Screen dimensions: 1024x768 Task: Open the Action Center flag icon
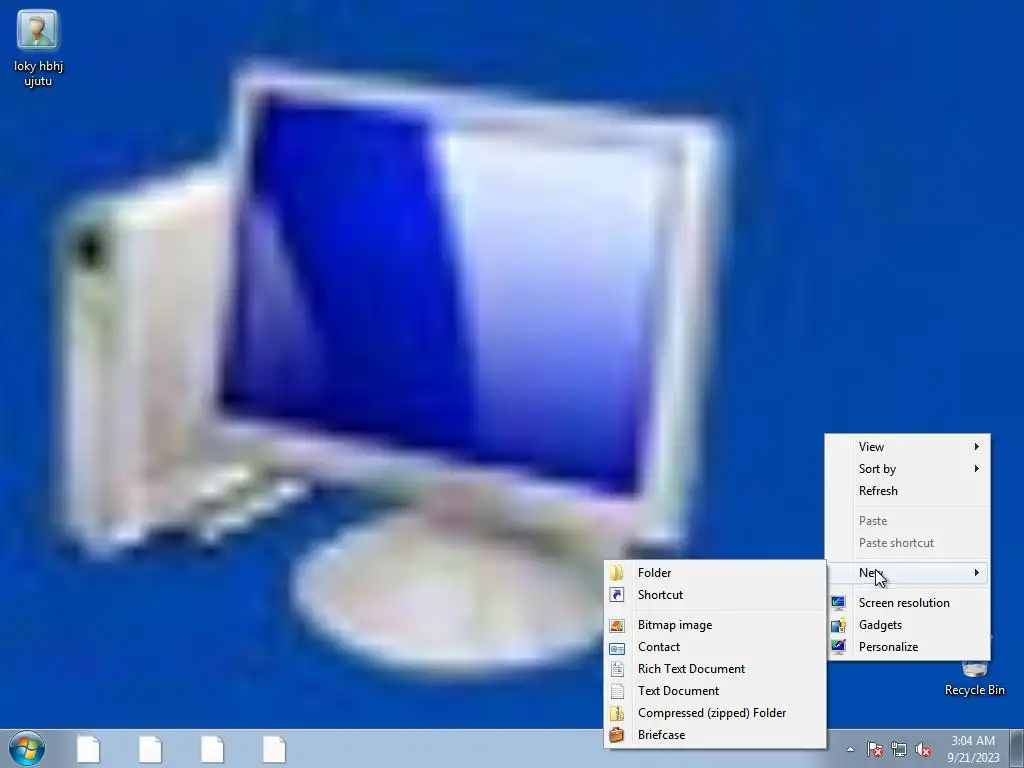click(x=875, y=749)
